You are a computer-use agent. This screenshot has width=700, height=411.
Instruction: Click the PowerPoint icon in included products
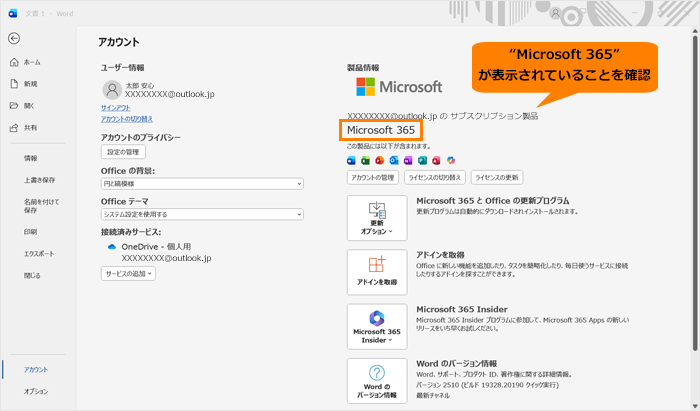click(x=380, y=160)
